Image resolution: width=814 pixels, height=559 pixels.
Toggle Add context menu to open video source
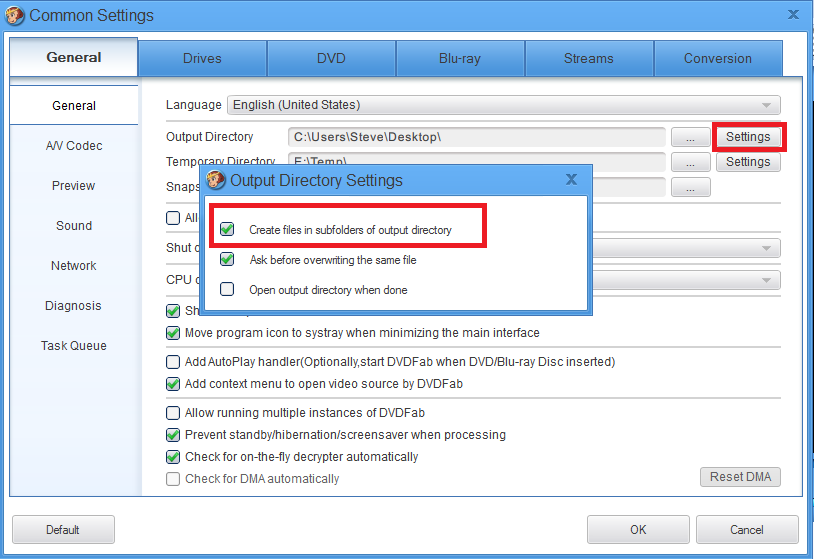[173, 384]
